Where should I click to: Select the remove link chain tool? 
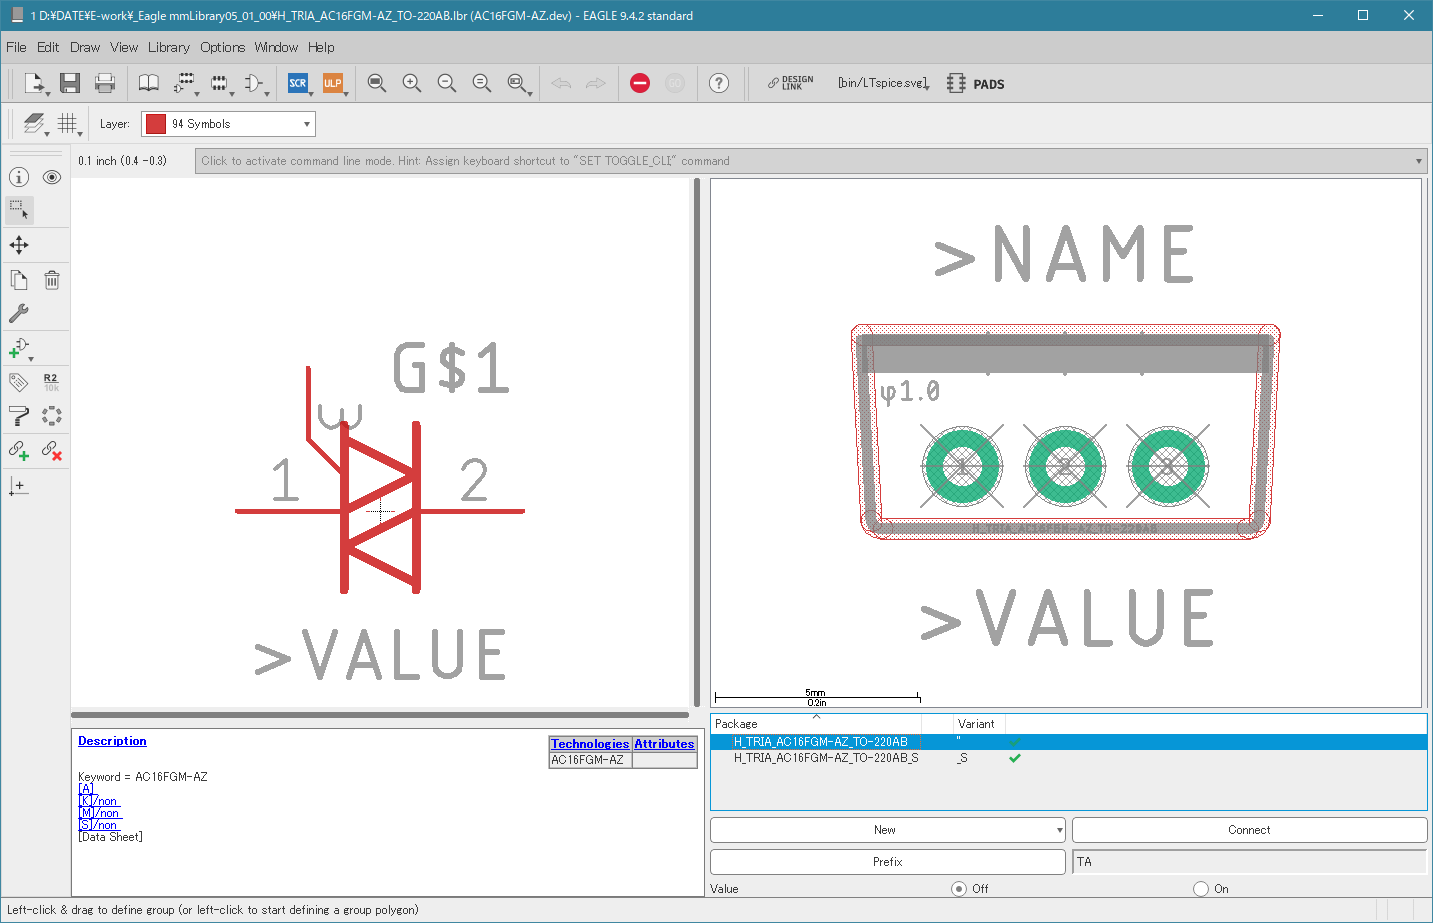coord(52,450)
